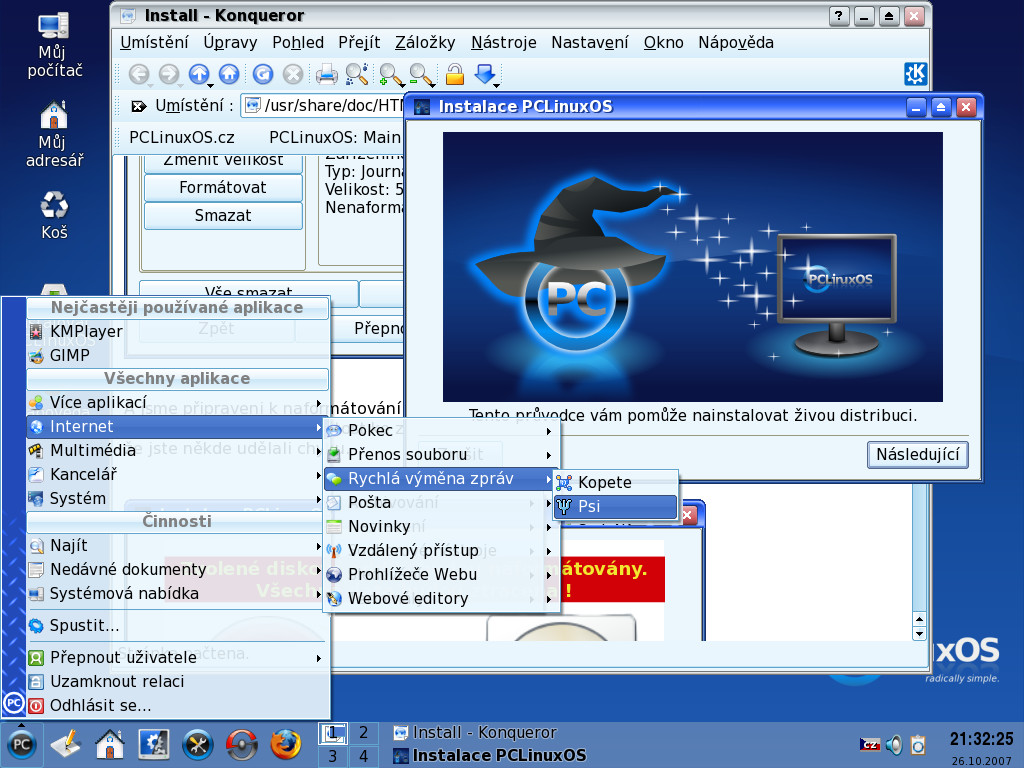Open the PCLinuxOS: Main bookmark
This screenshot has height=768, width=1024.
[335, 138]
